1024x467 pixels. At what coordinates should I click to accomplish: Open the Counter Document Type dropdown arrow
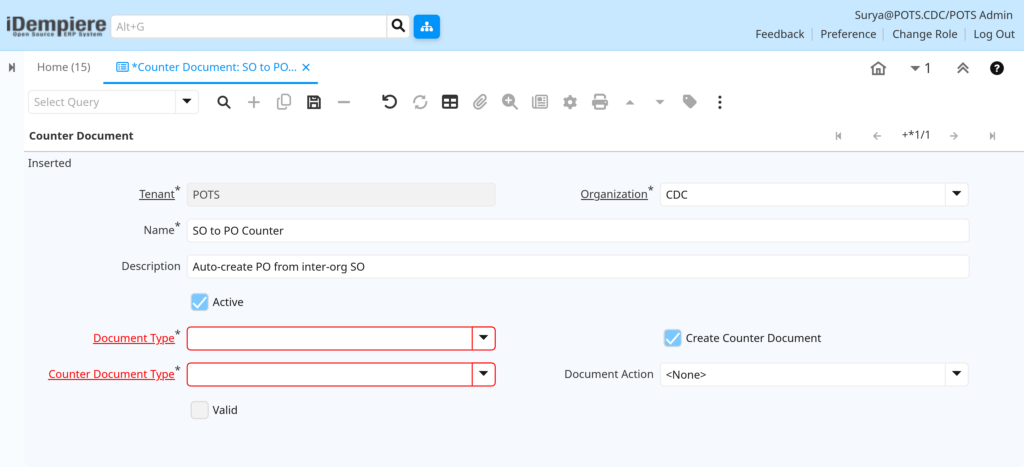[484, 374]
